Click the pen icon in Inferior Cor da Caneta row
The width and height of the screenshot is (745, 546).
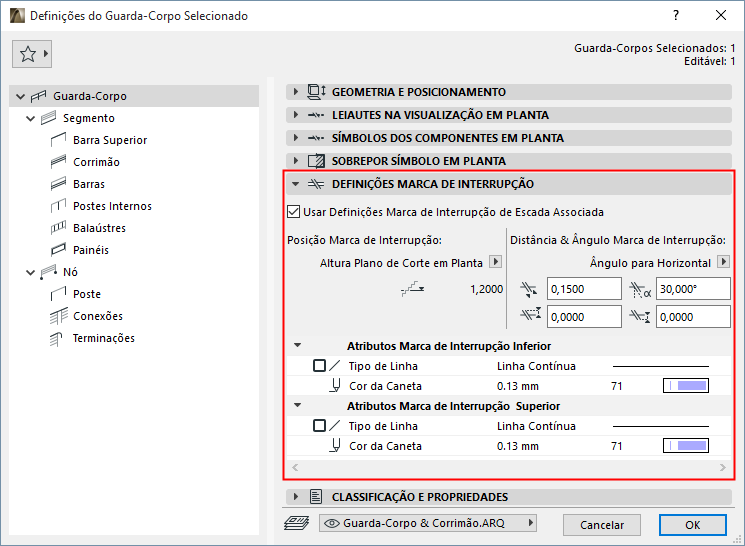pos(335,386)
